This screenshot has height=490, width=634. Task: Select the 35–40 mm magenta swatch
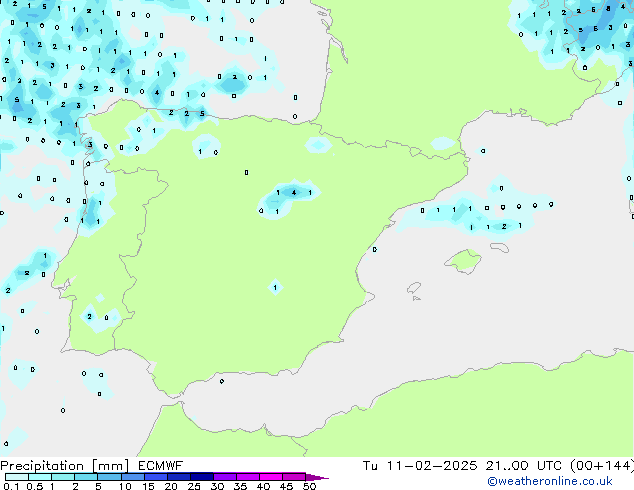[x=247, y=477]
